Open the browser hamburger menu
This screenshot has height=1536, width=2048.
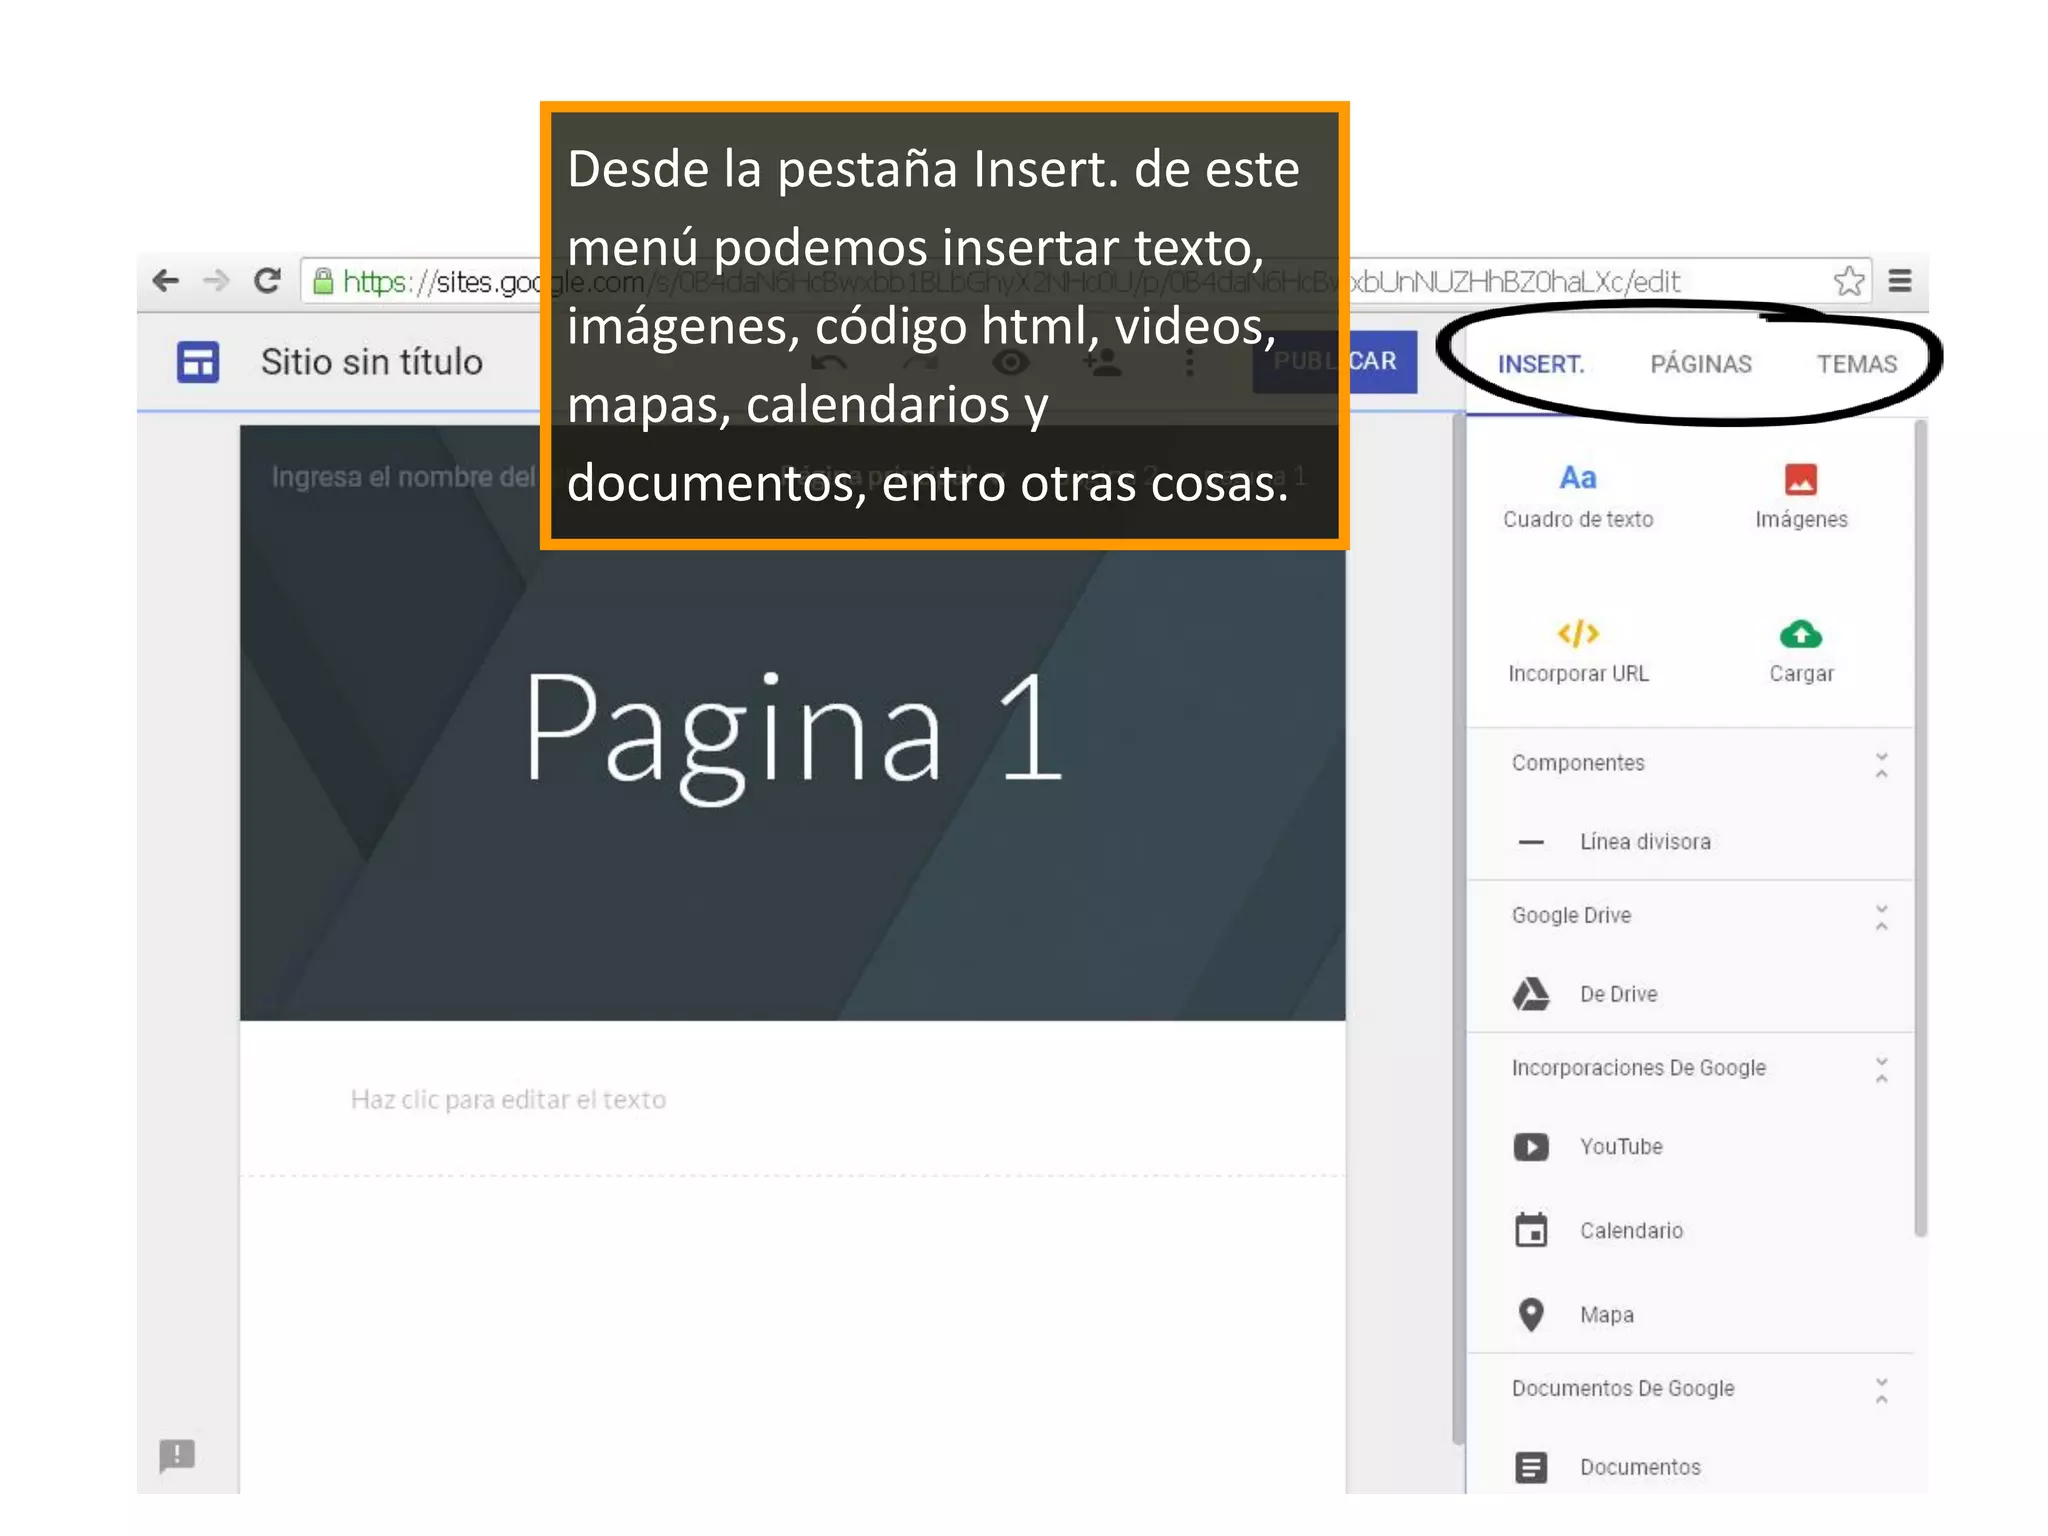click(x=1900, y=281)
